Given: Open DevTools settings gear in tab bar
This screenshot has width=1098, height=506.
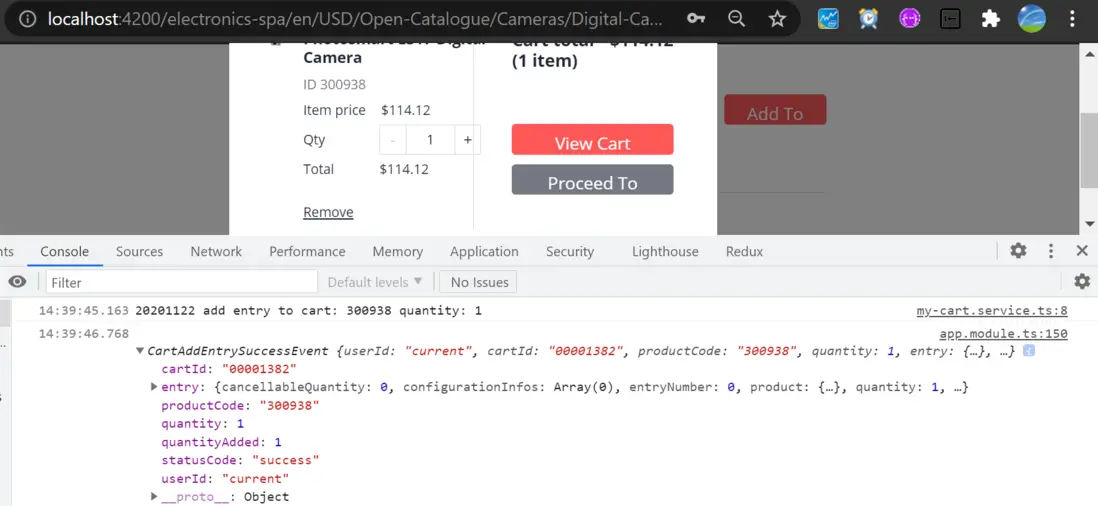Looking at the screenshot, I should tap(1018, 251).
